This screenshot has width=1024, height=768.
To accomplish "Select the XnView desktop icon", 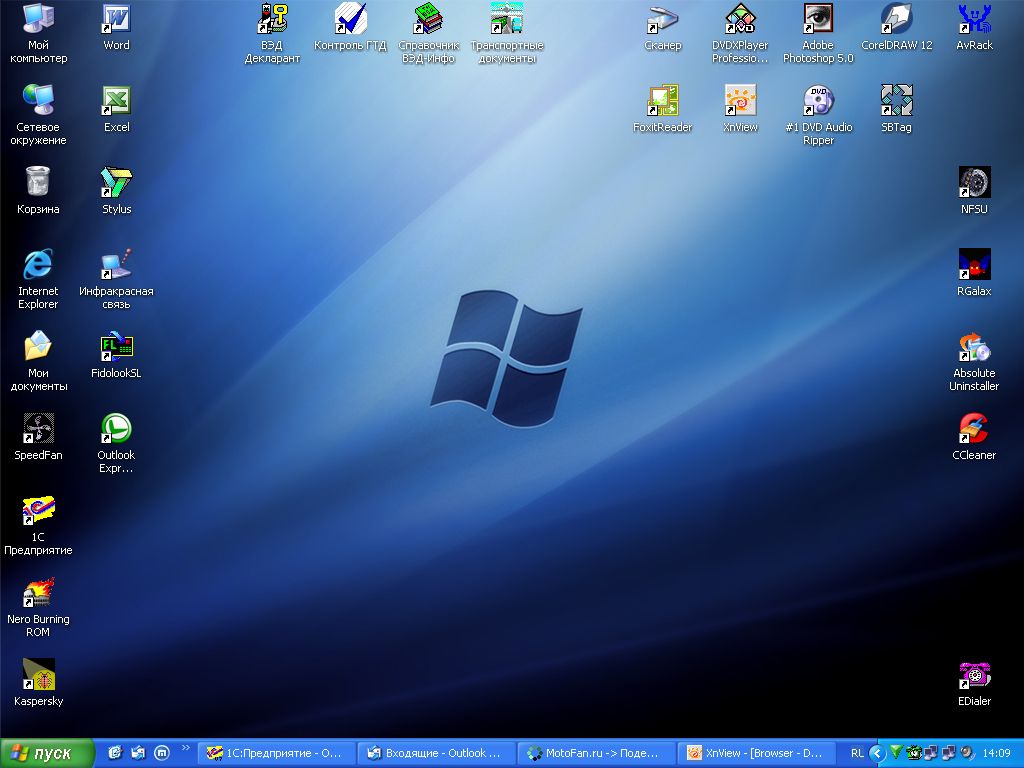I will [x=740, y=109].
